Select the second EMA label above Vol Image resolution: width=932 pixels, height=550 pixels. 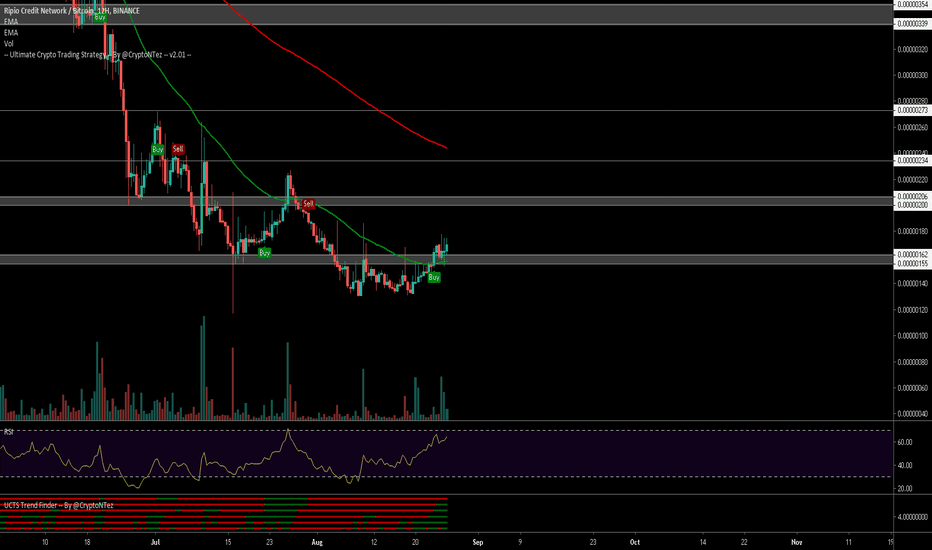coord(11,33)
